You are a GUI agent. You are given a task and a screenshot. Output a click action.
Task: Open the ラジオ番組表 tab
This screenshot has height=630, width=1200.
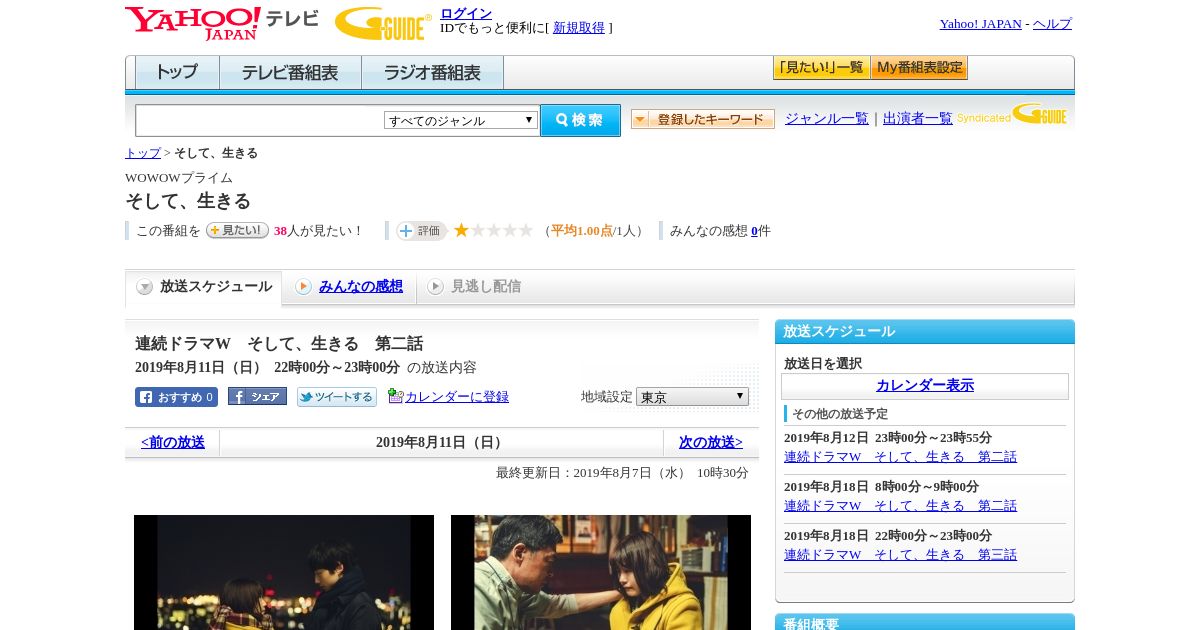coord(432,72)
